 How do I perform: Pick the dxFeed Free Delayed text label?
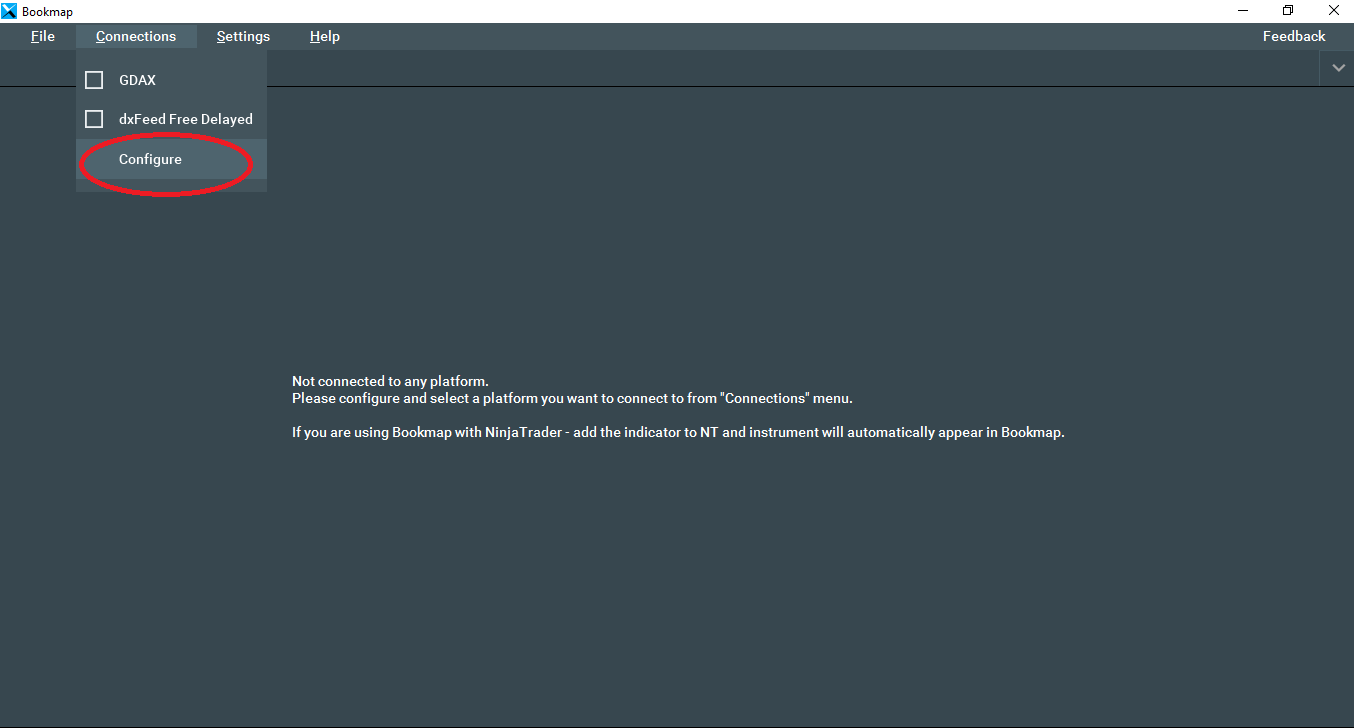[185, 119]
